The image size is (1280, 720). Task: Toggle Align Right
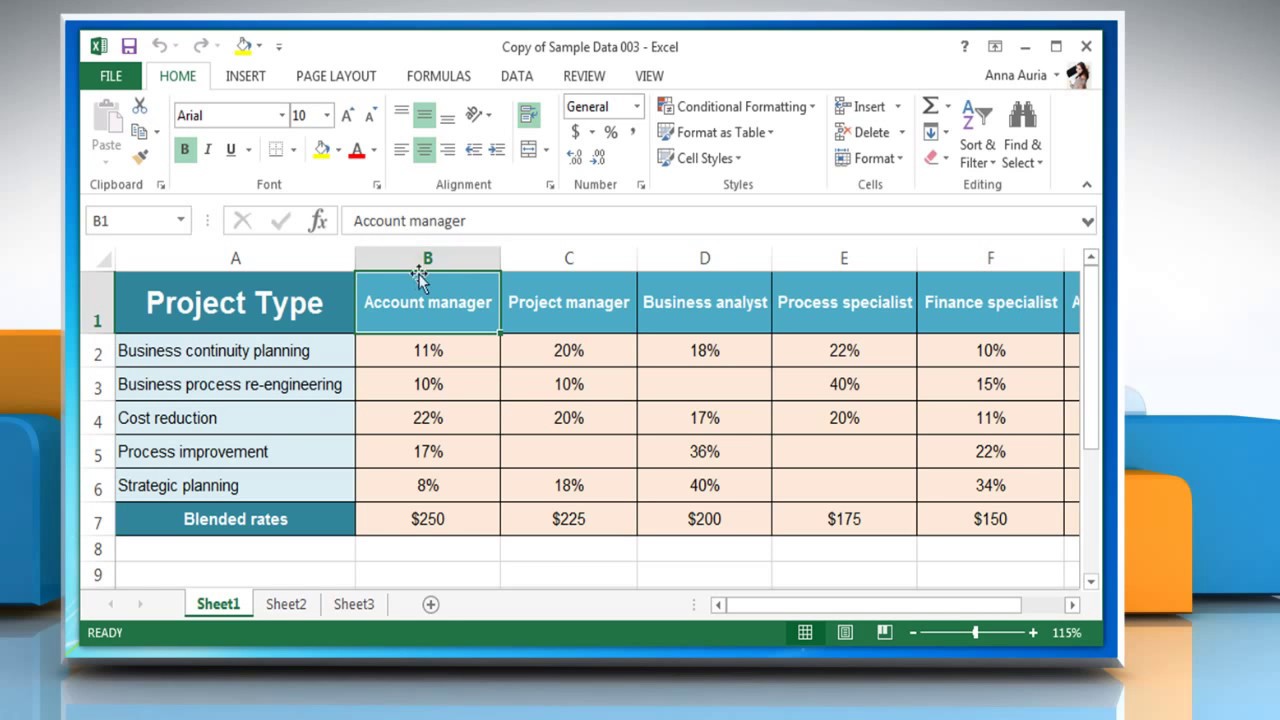pyautogui.click(x=448, y=150)
